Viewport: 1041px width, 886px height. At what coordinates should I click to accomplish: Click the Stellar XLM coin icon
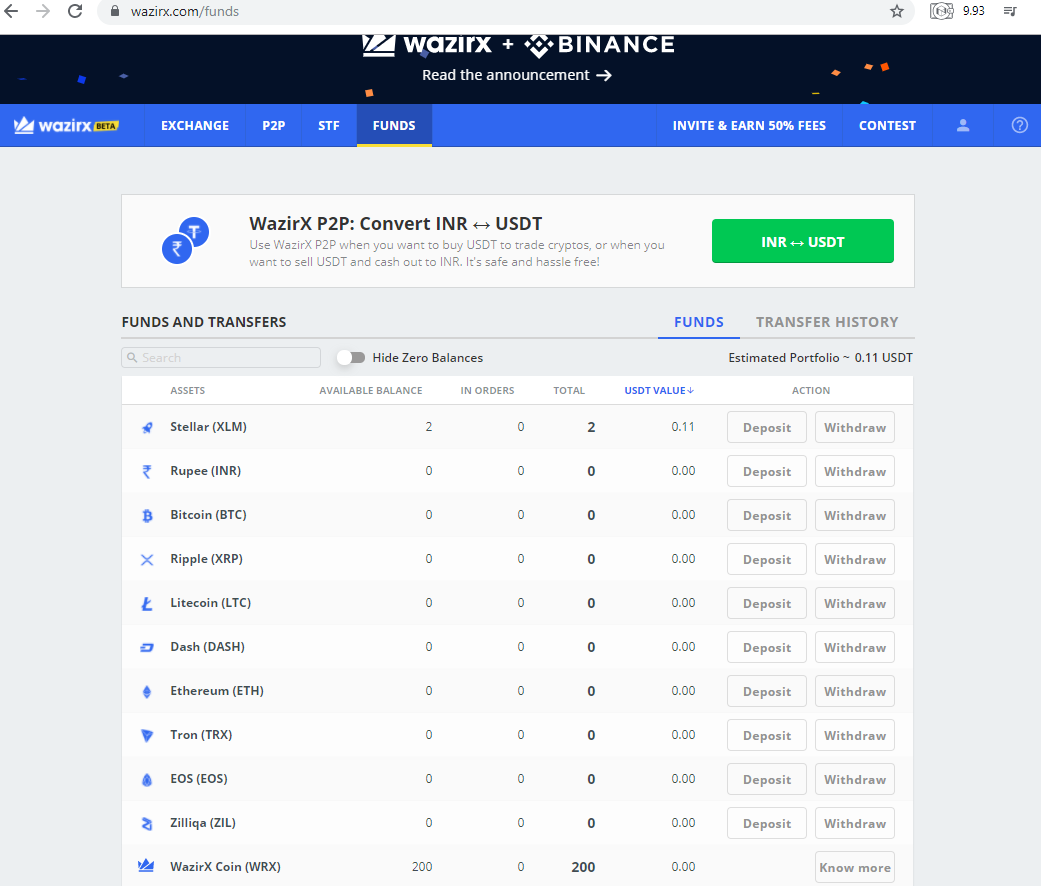(x=147, y=427)
